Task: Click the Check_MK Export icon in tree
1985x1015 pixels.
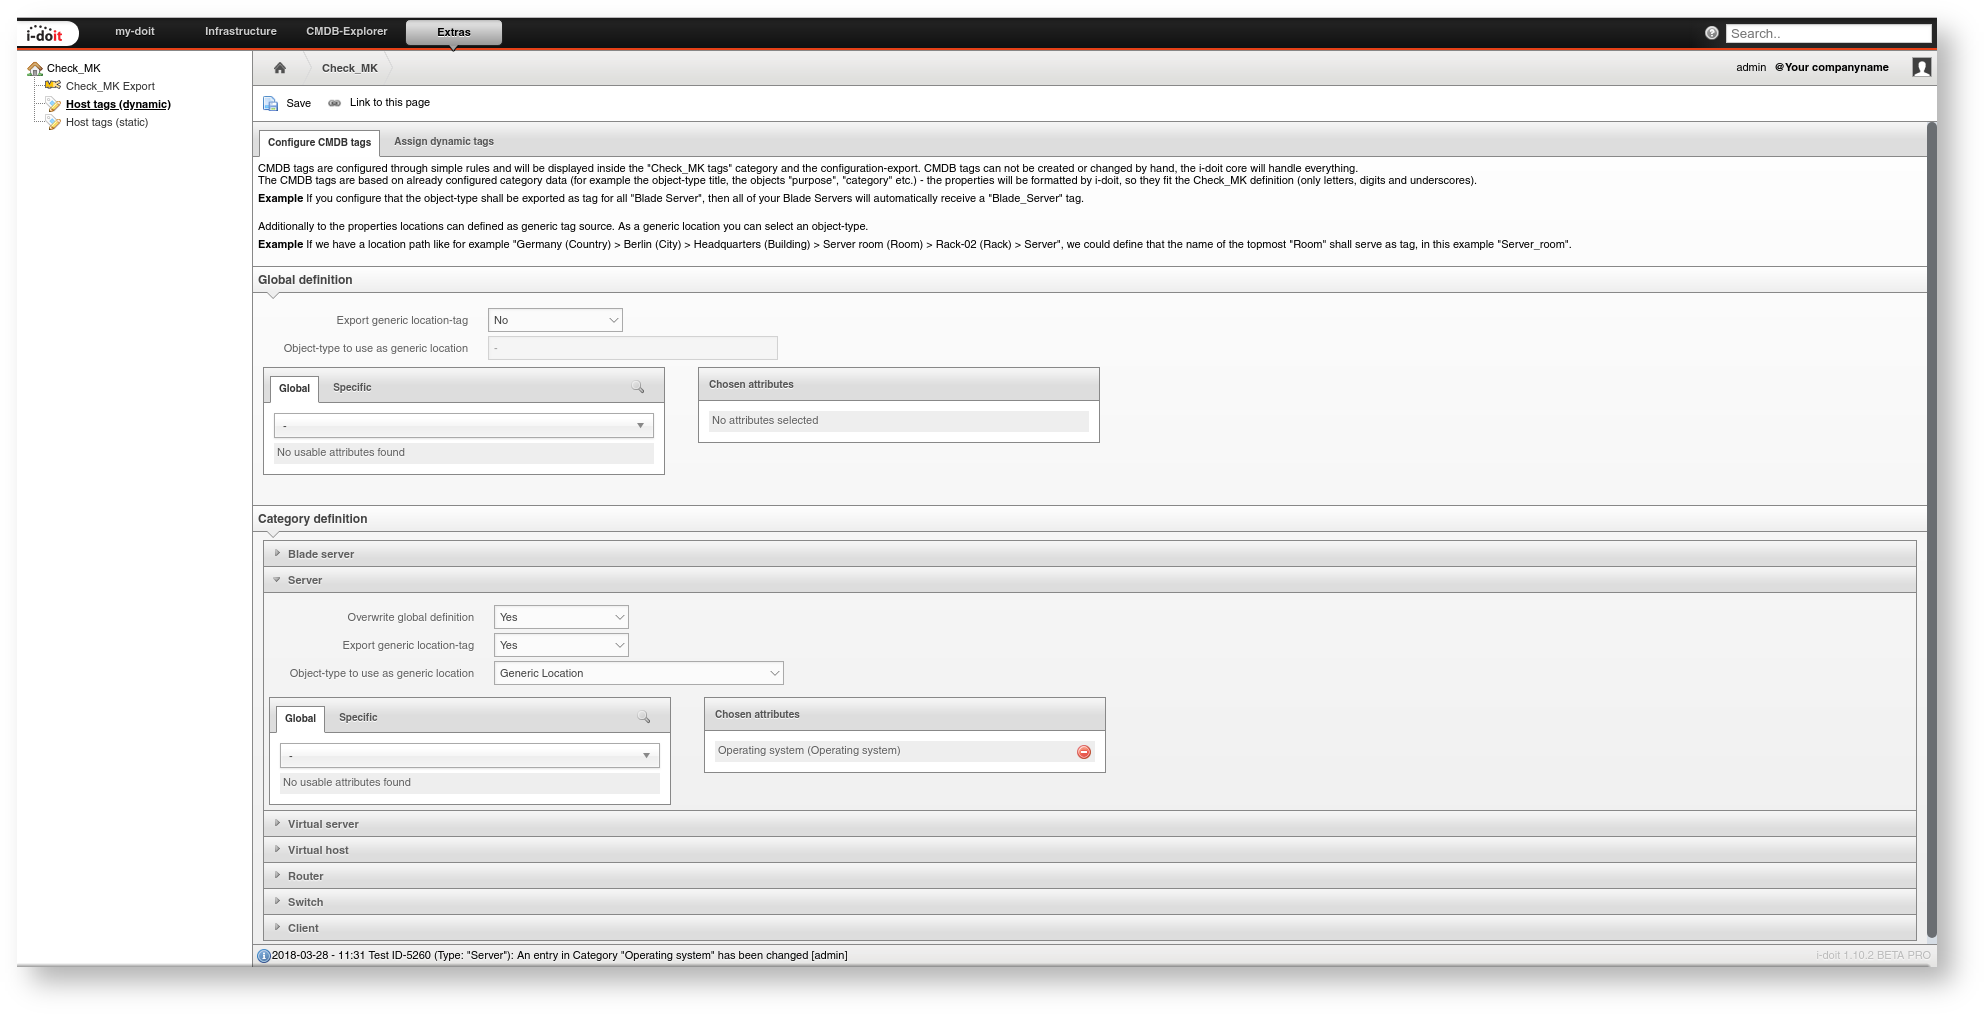Action: click(x=53, y=86)
